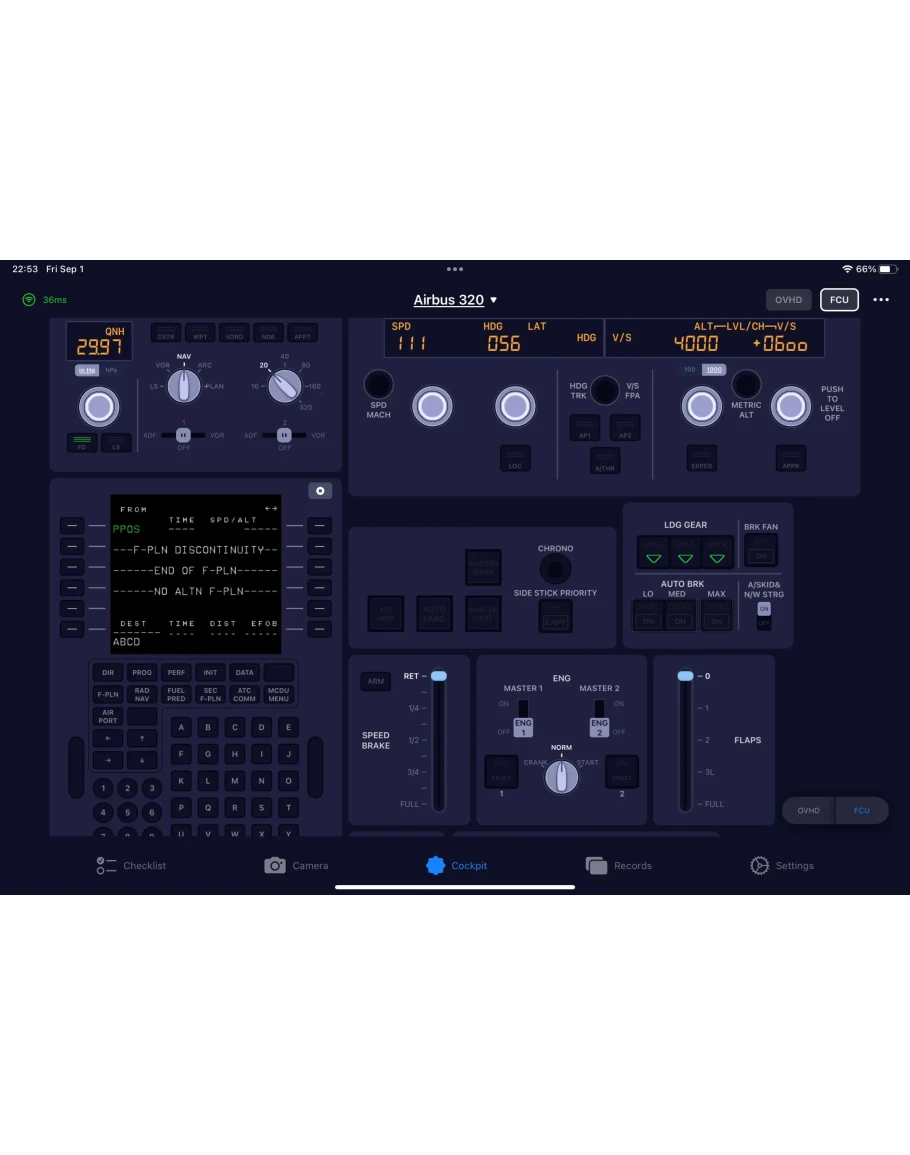
Task: Push the CHRONO button
Action: point(555,569)
